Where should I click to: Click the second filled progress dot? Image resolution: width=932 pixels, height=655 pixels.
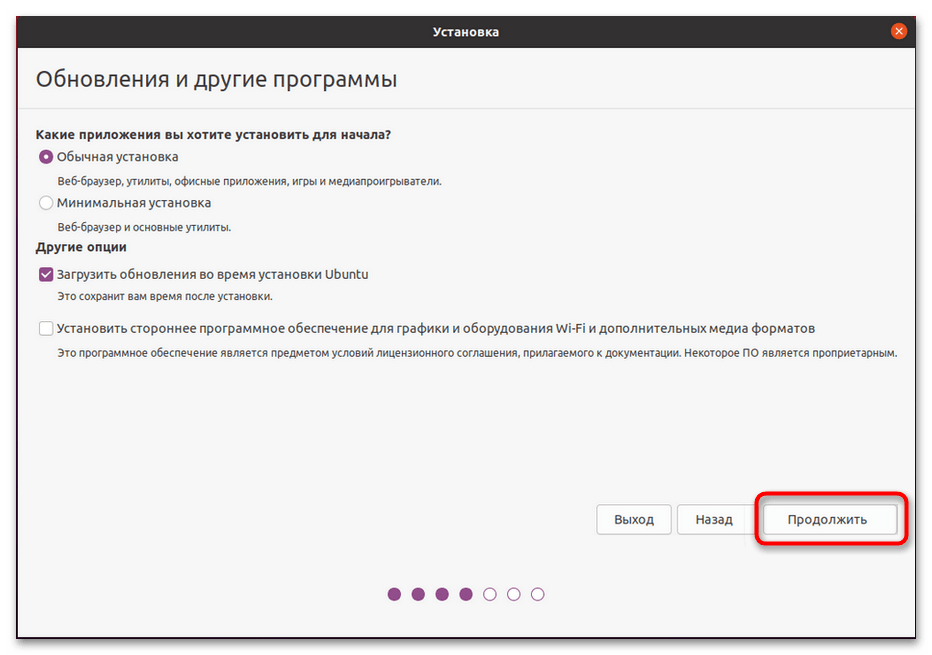pos(418,594)
